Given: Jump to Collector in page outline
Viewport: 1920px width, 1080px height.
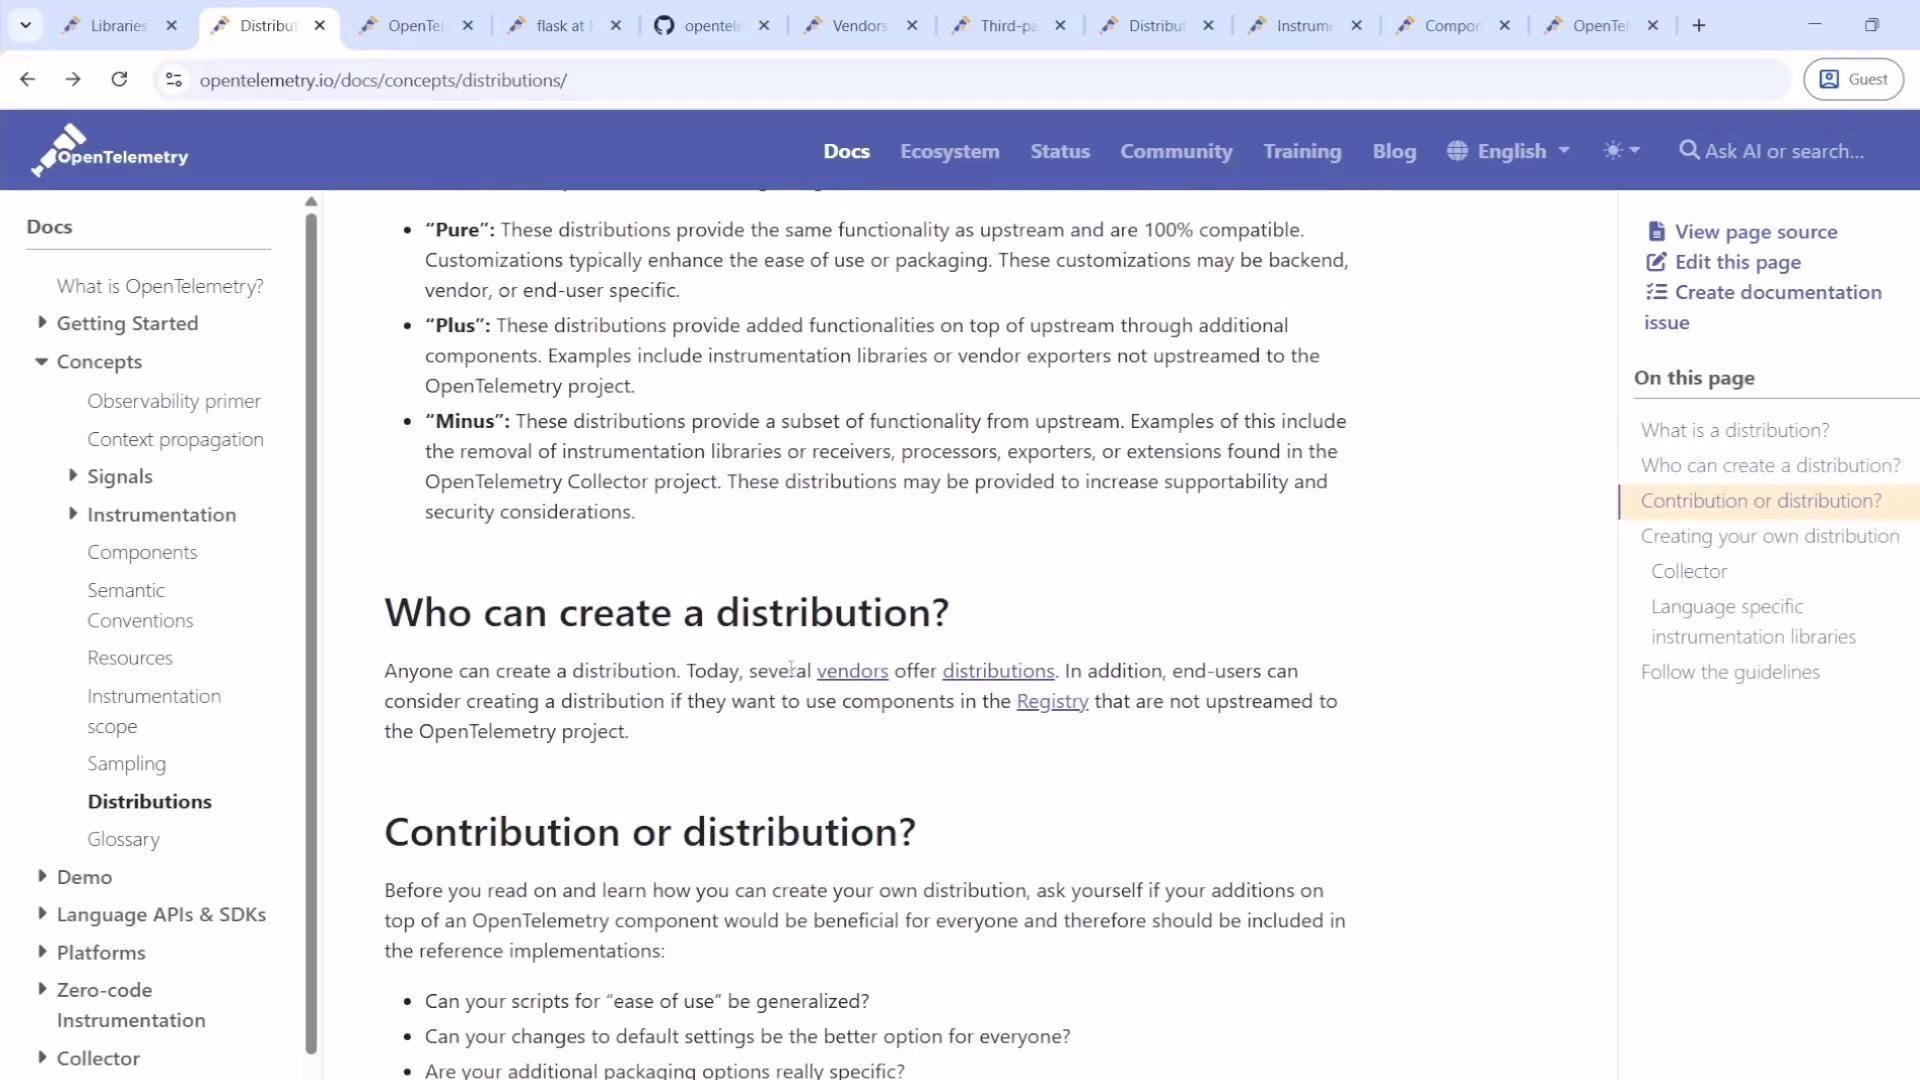Looking at the screenshot, I should point(1688,571).
